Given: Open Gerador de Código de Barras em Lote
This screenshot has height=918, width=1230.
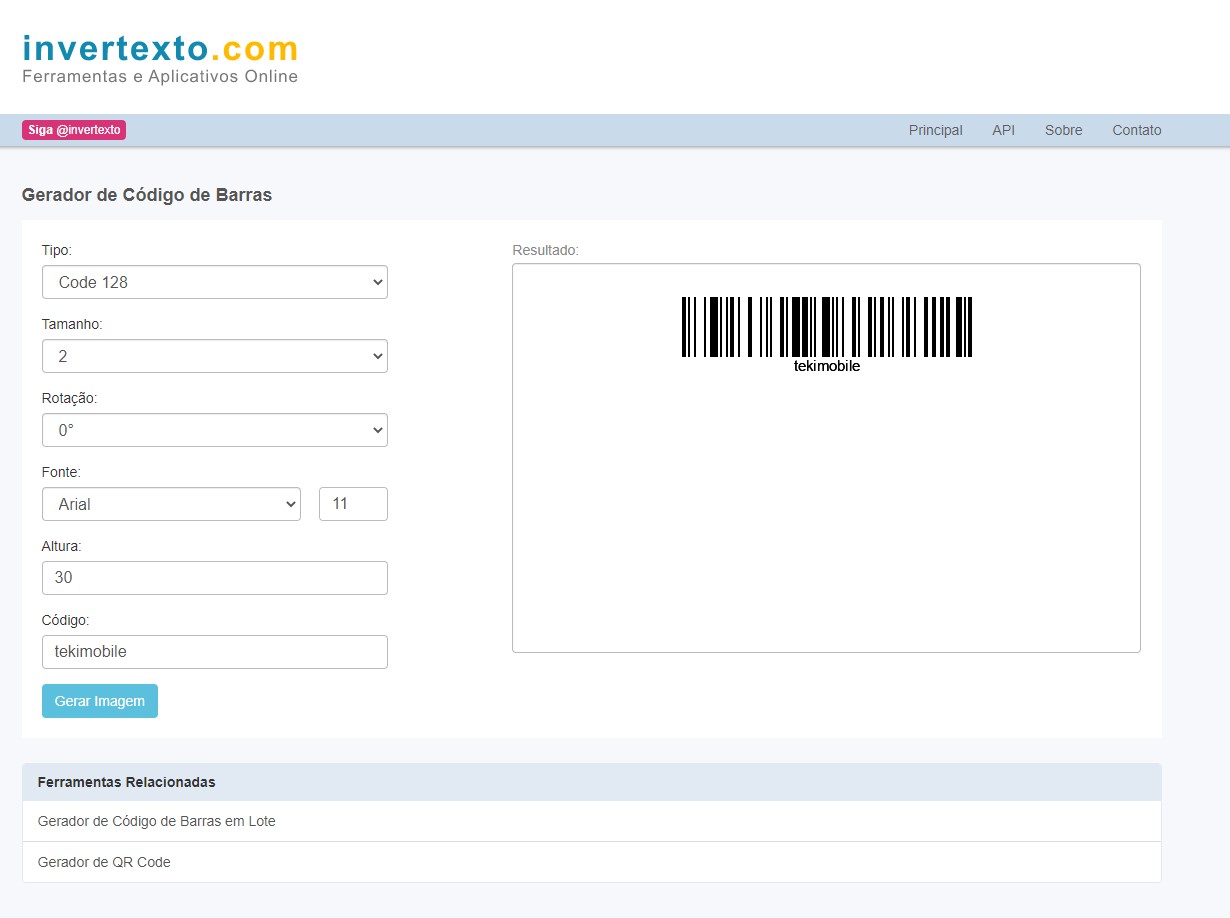Looking at the screenshot, I should coord(157,821).
